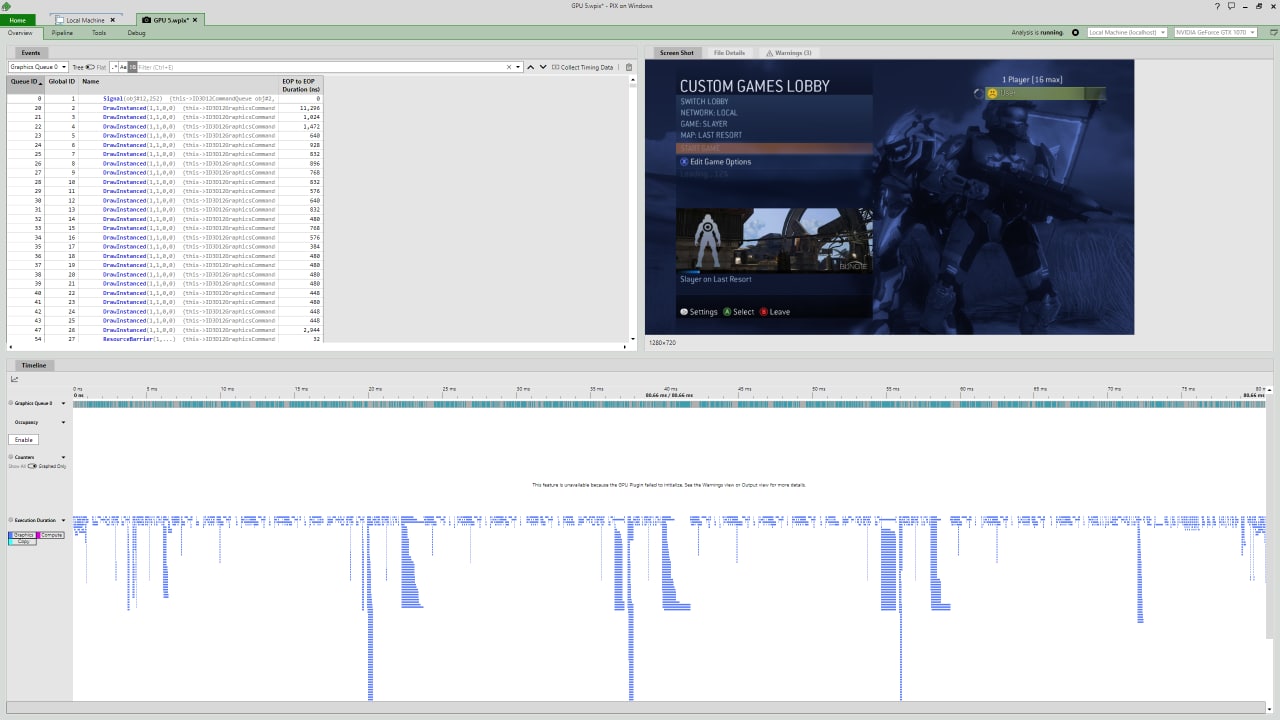Click the Enable occupancy button
1280x720 pixels.
(x=24, y=440)
